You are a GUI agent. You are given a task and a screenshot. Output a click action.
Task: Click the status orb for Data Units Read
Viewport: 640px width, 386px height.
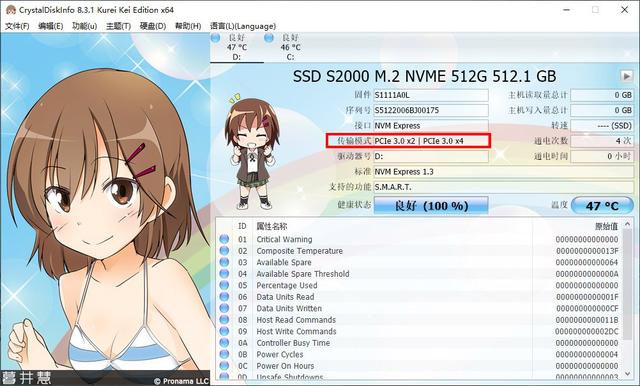[x=224, y=297]
